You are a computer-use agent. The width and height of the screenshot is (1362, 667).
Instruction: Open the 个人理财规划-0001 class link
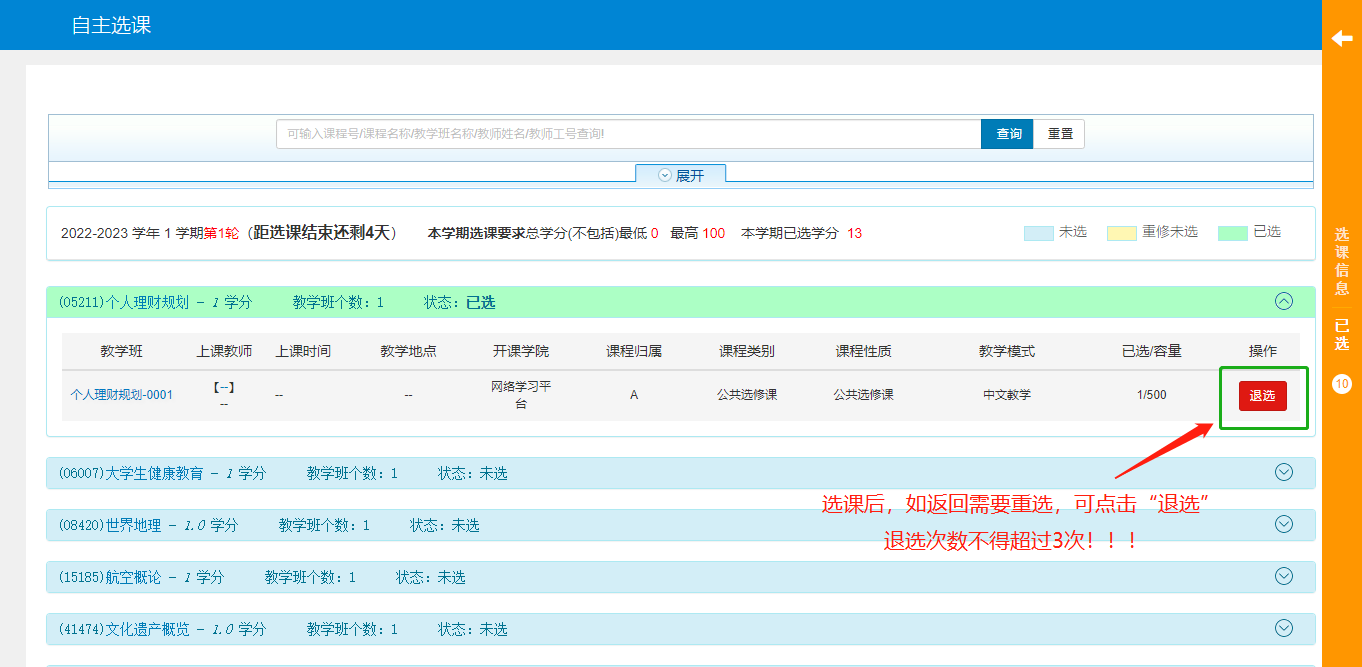tap(122, 395)
